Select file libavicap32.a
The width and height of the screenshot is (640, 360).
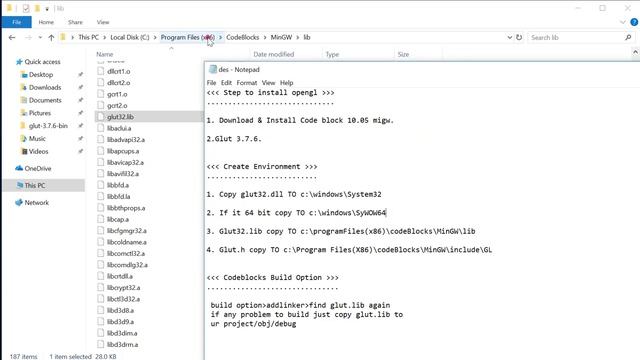125,162
